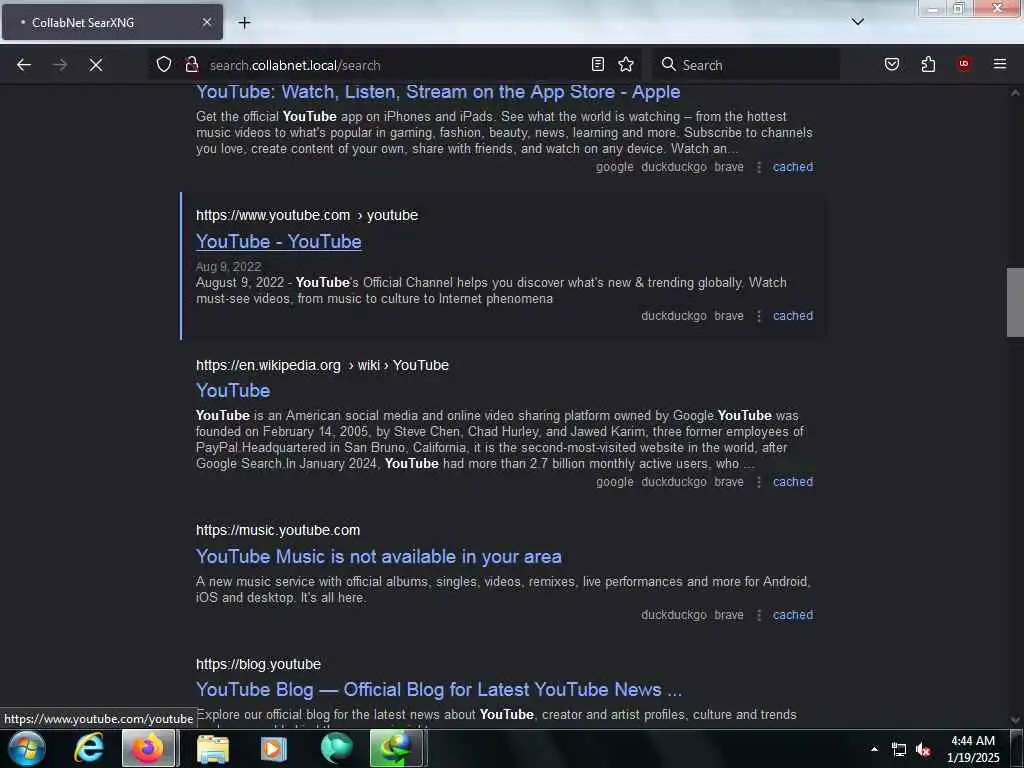Go back to the previous page

pos(24,65)
